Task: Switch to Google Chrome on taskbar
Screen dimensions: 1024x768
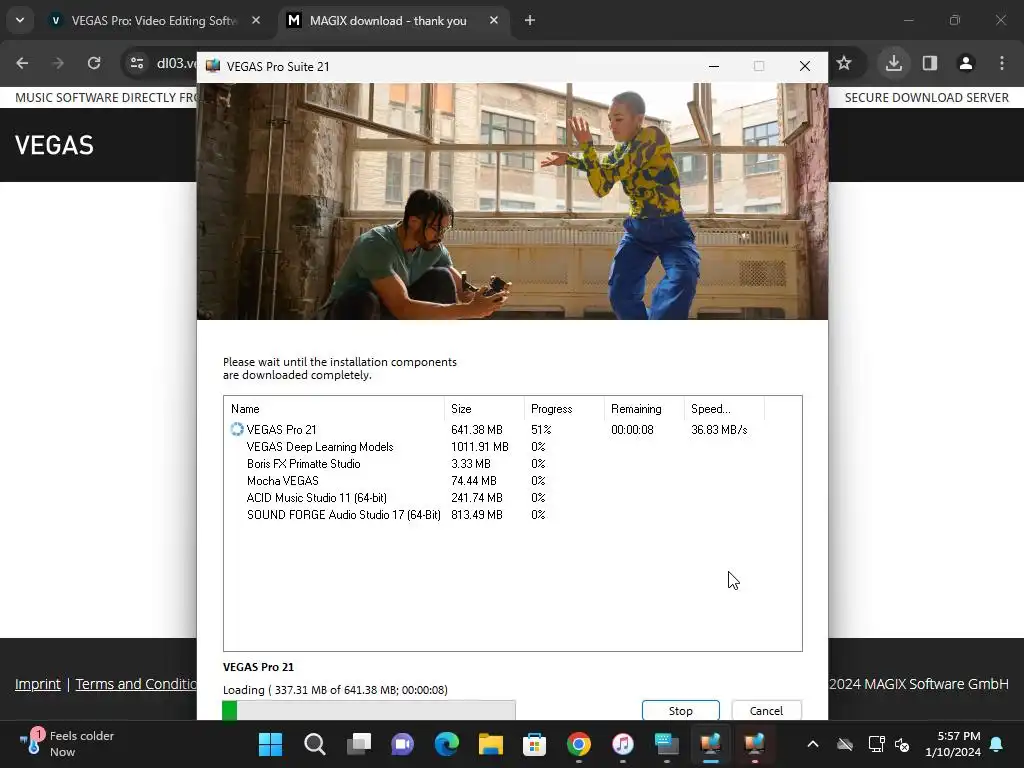Action: tap(579, 744)
